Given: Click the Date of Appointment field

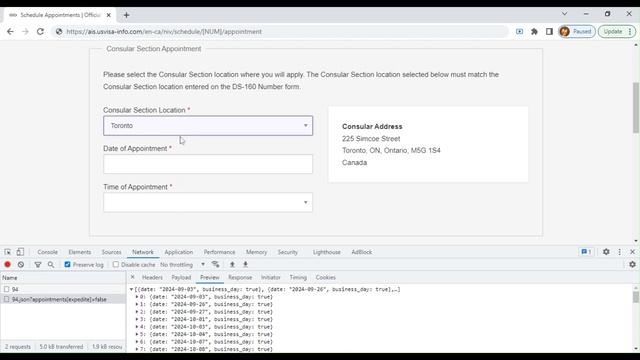Looking at the screenshot, I should pos(208,164).
